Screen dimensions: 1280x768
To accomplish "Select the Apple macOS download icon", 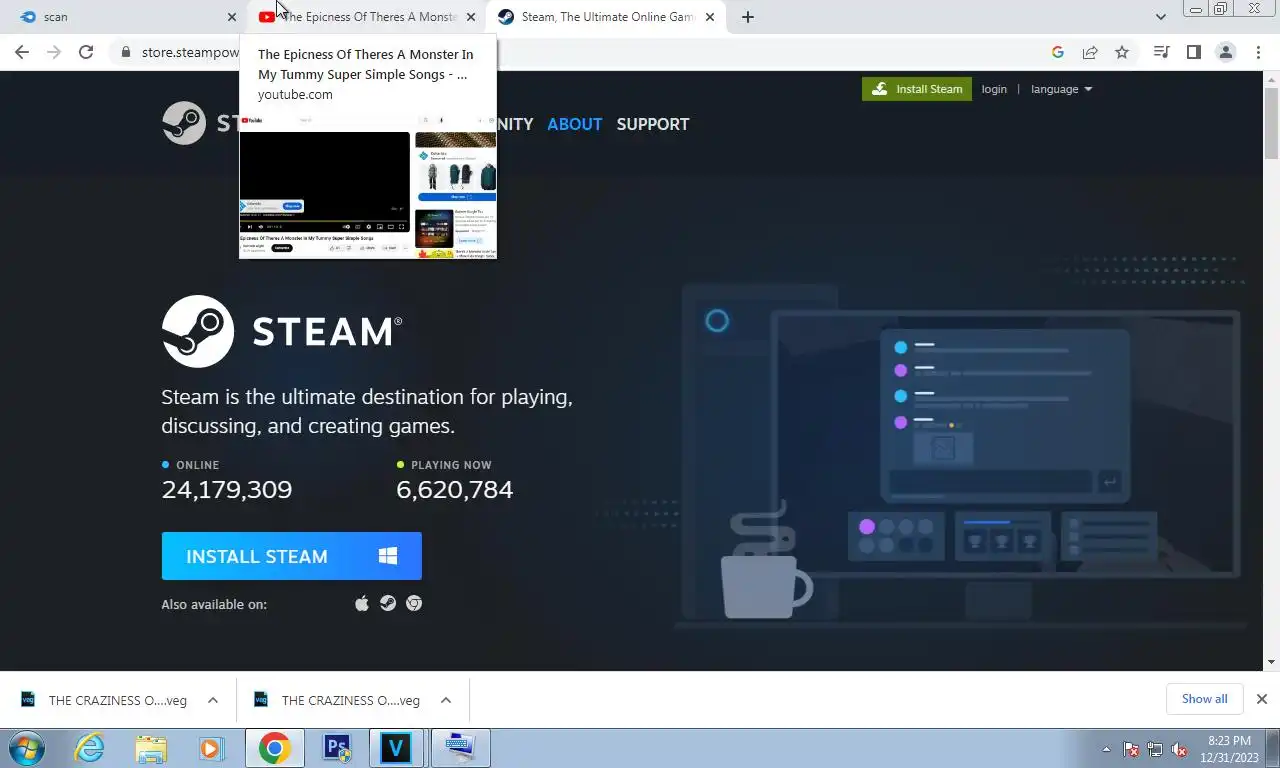I will 362,603.
